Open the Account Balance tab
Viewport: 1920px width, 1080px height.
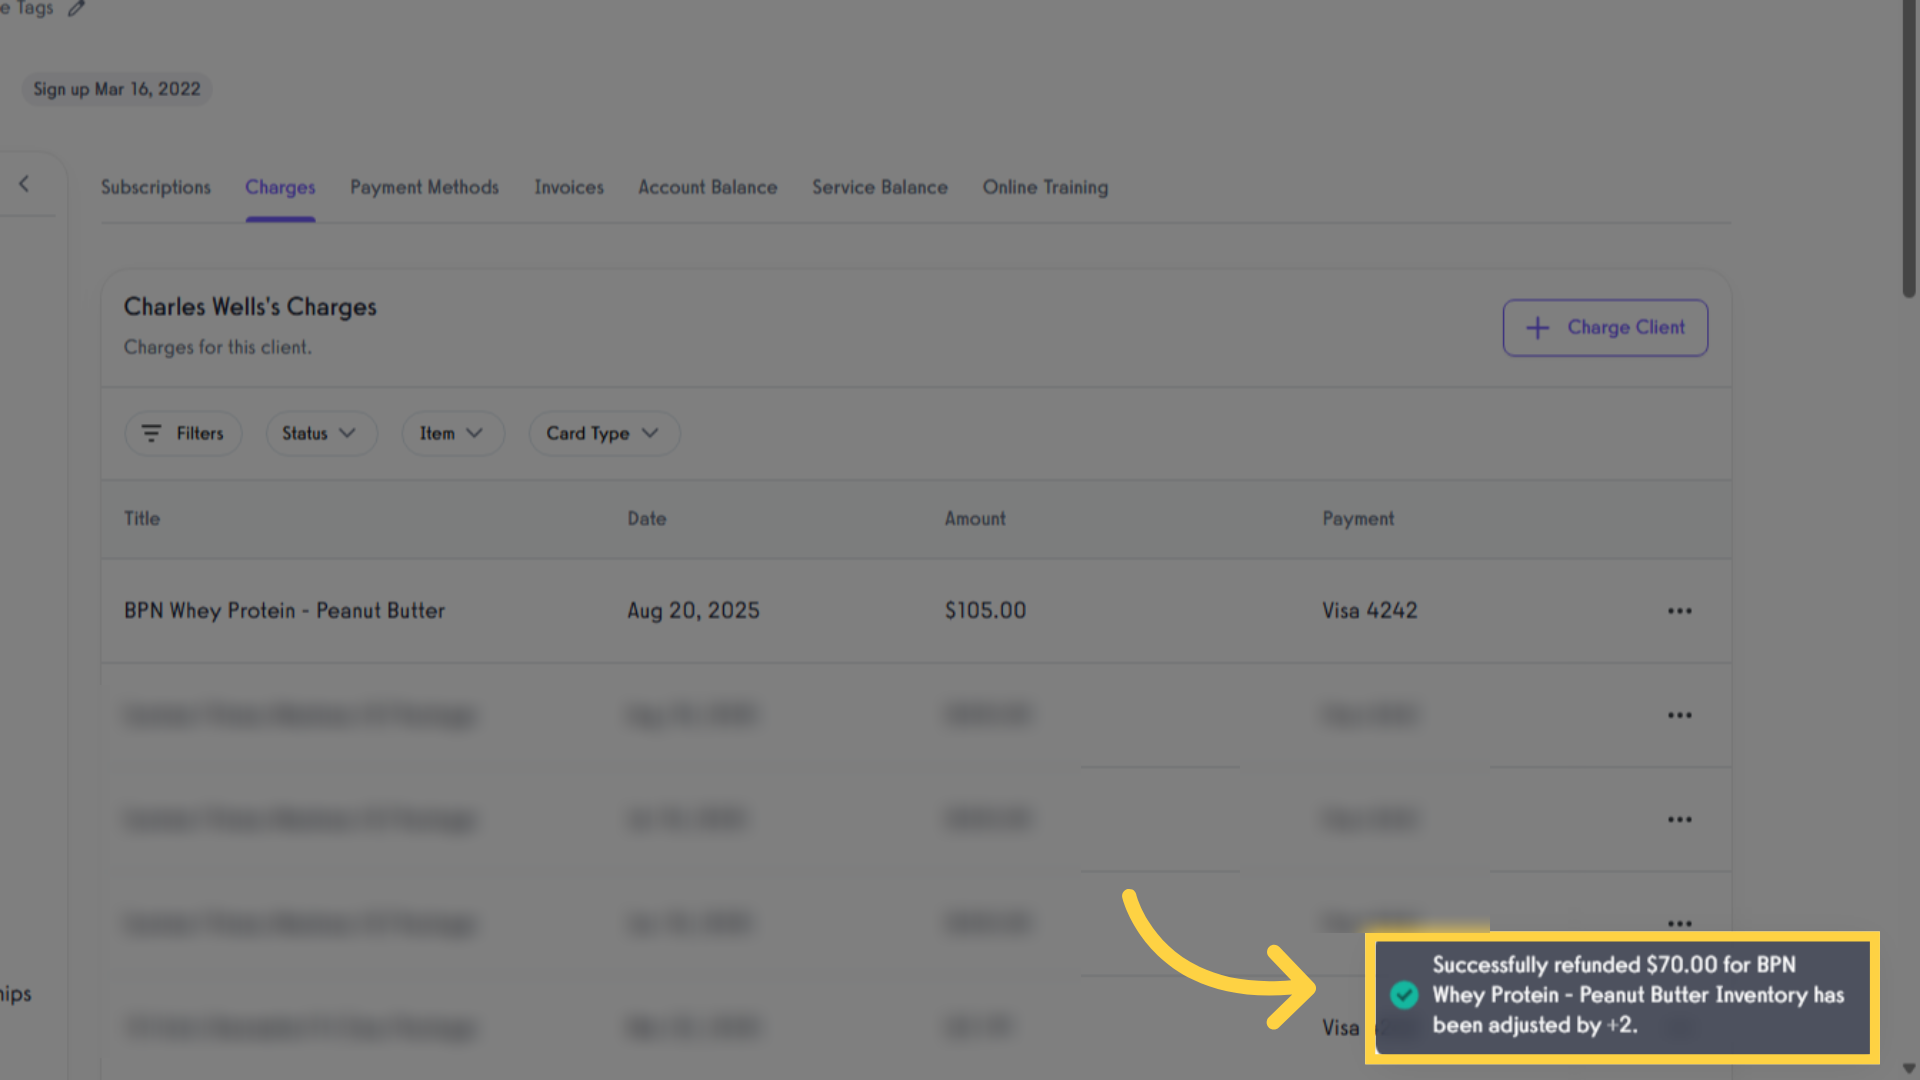708,187
